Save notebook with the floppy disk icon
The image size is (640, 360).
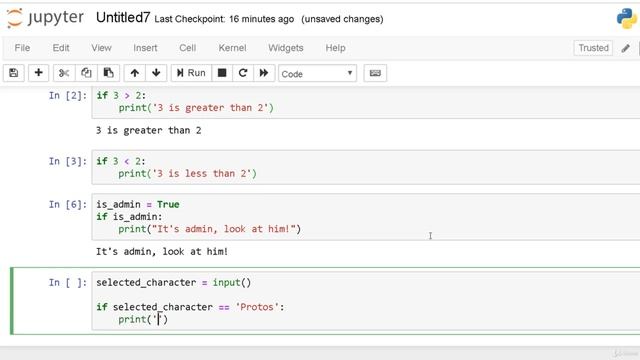click(x=13, y=73)
